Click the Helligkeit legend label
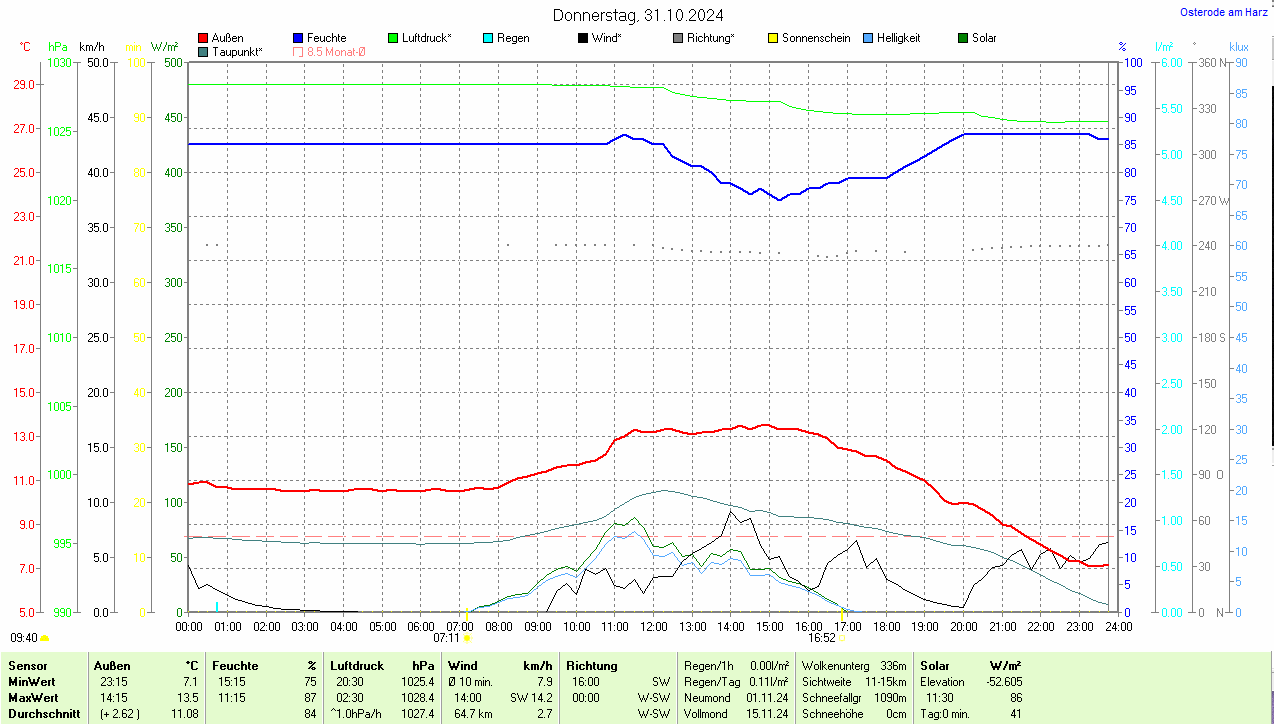This screenshot has width=1274, height=724. click(x=898, y=38)
